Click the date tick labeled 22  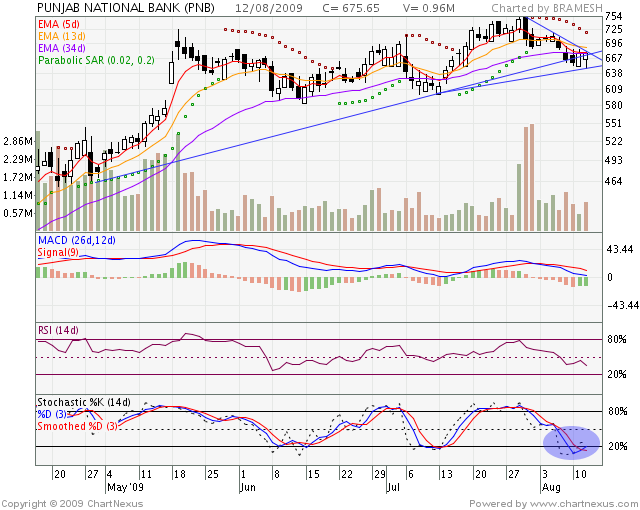coord(347,474)
